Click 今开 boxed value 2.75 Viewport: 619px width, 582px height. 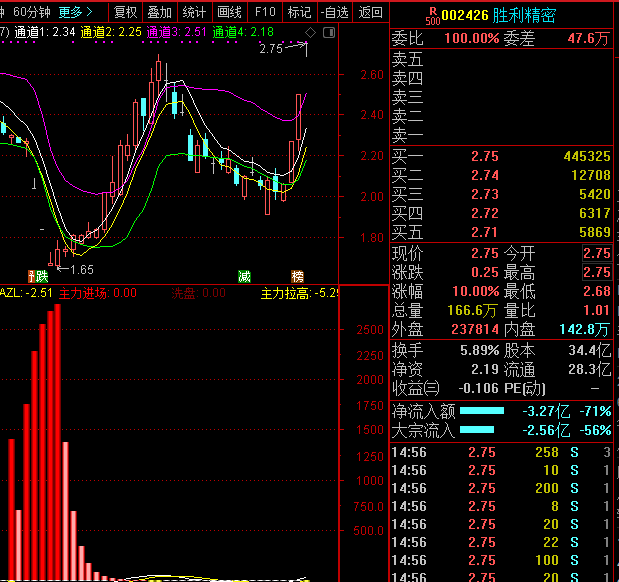pos(597,253)
